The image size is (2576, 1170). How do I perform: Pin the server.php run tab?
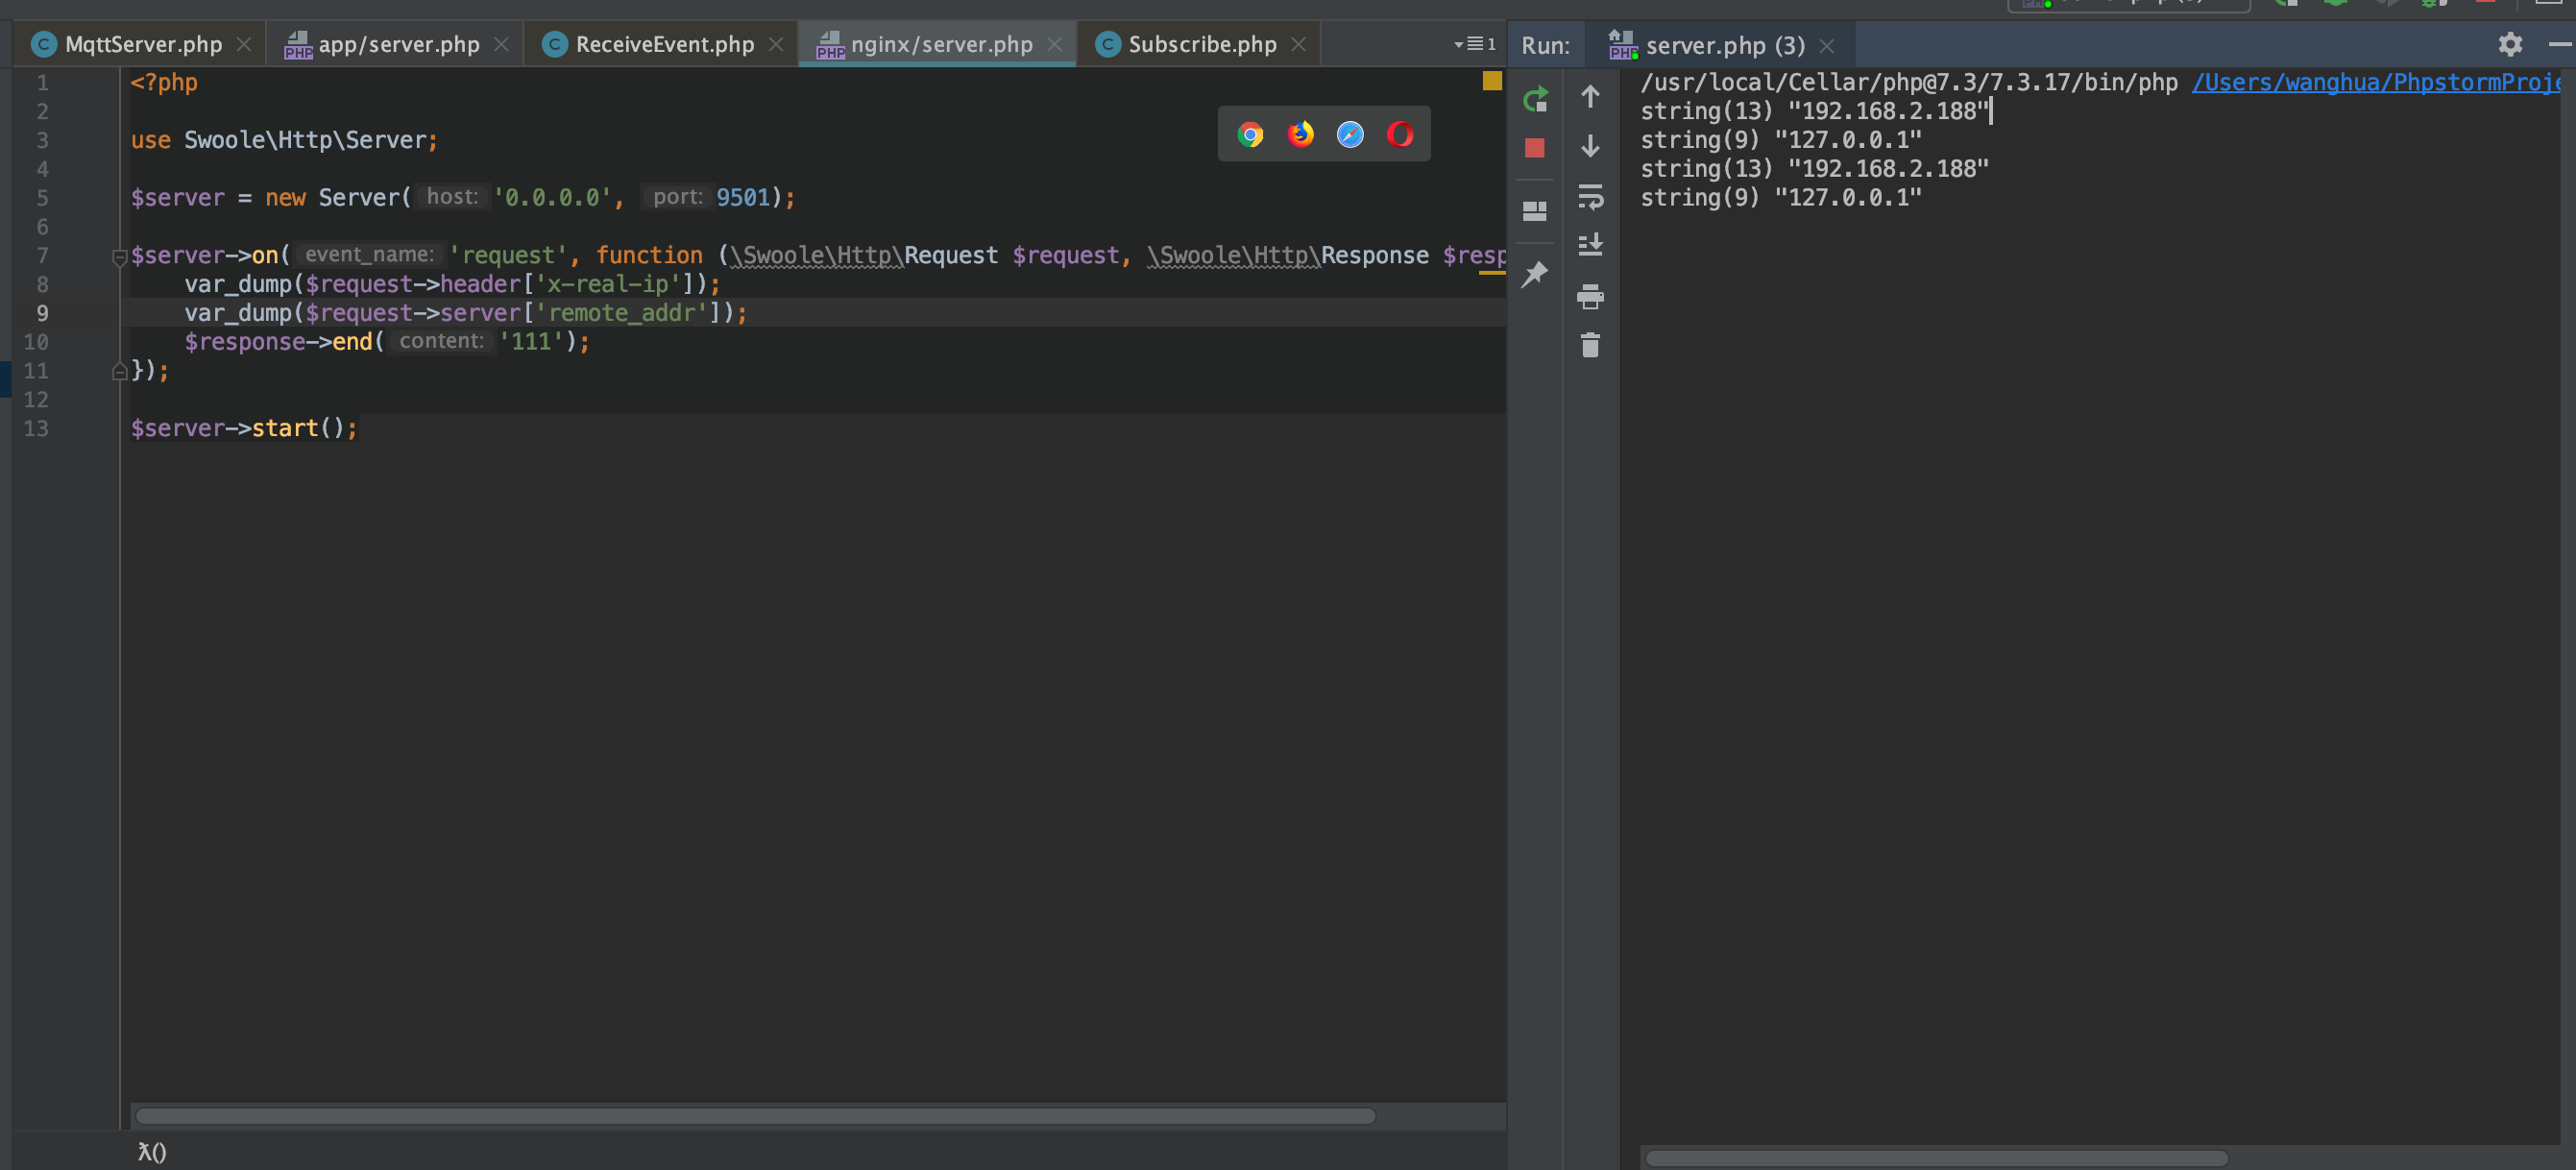coord(1535,273)
